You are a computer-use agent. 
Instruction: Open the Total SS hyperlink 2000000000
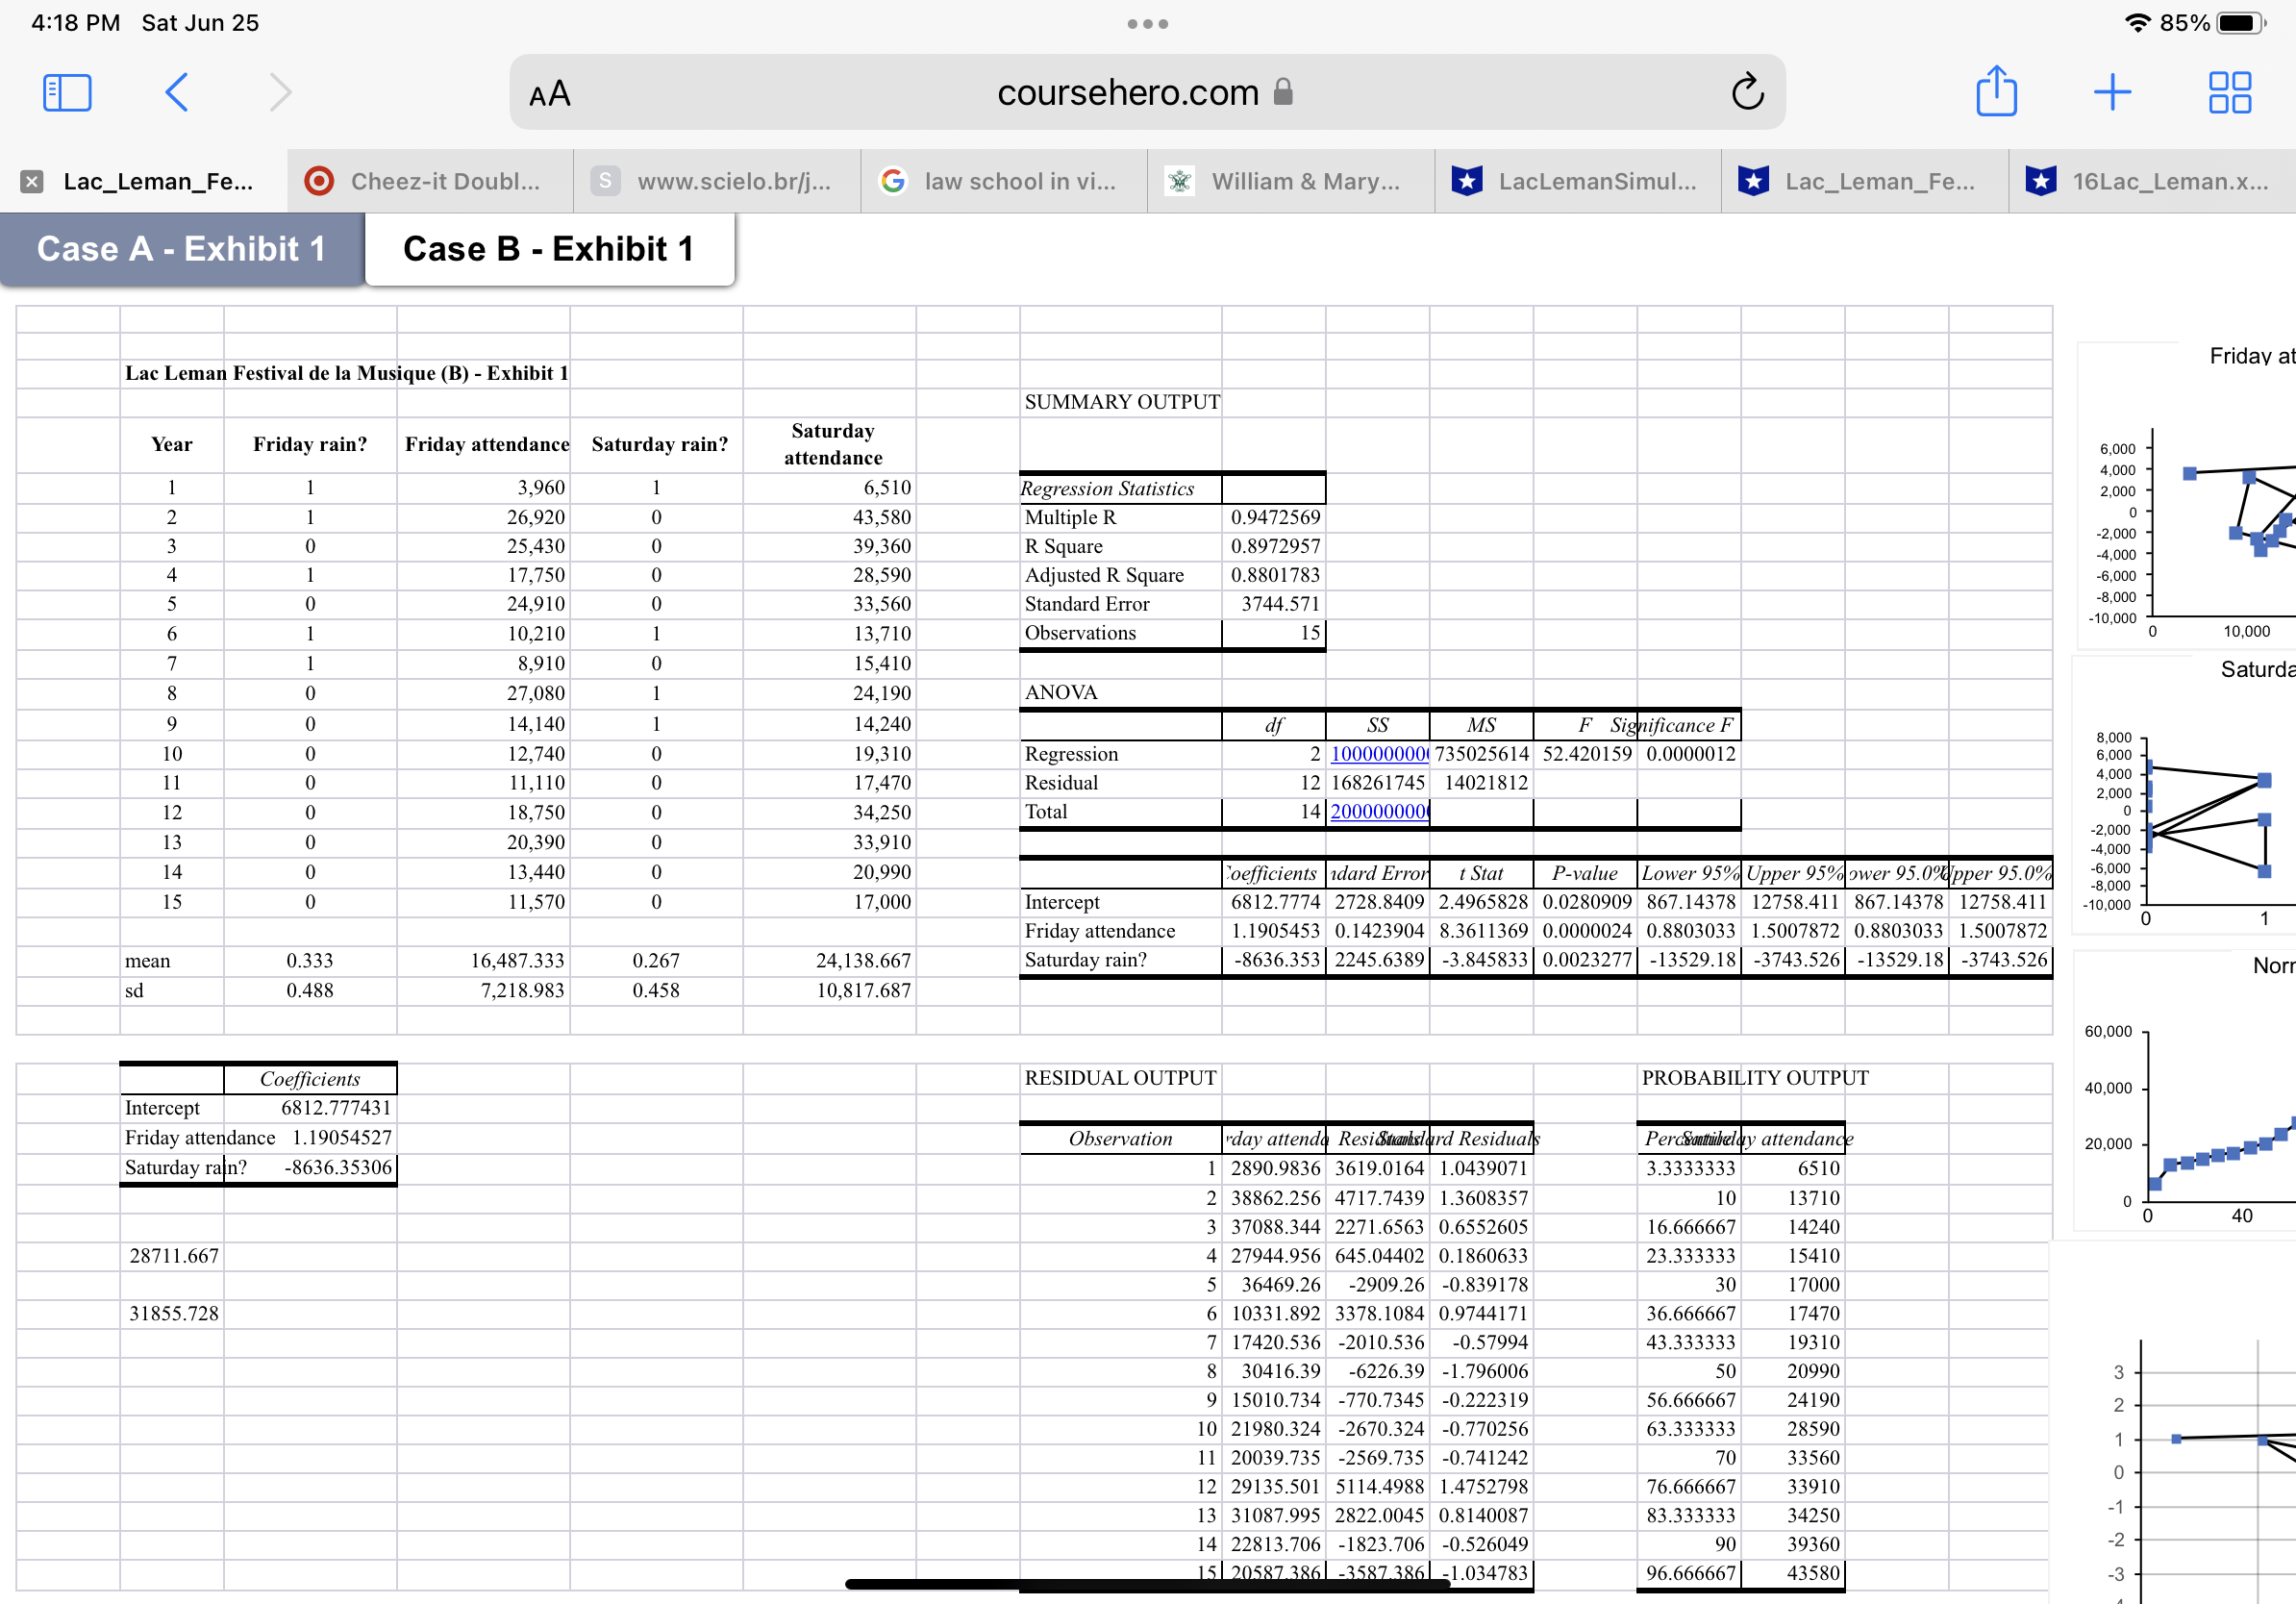coord(1378,812)
